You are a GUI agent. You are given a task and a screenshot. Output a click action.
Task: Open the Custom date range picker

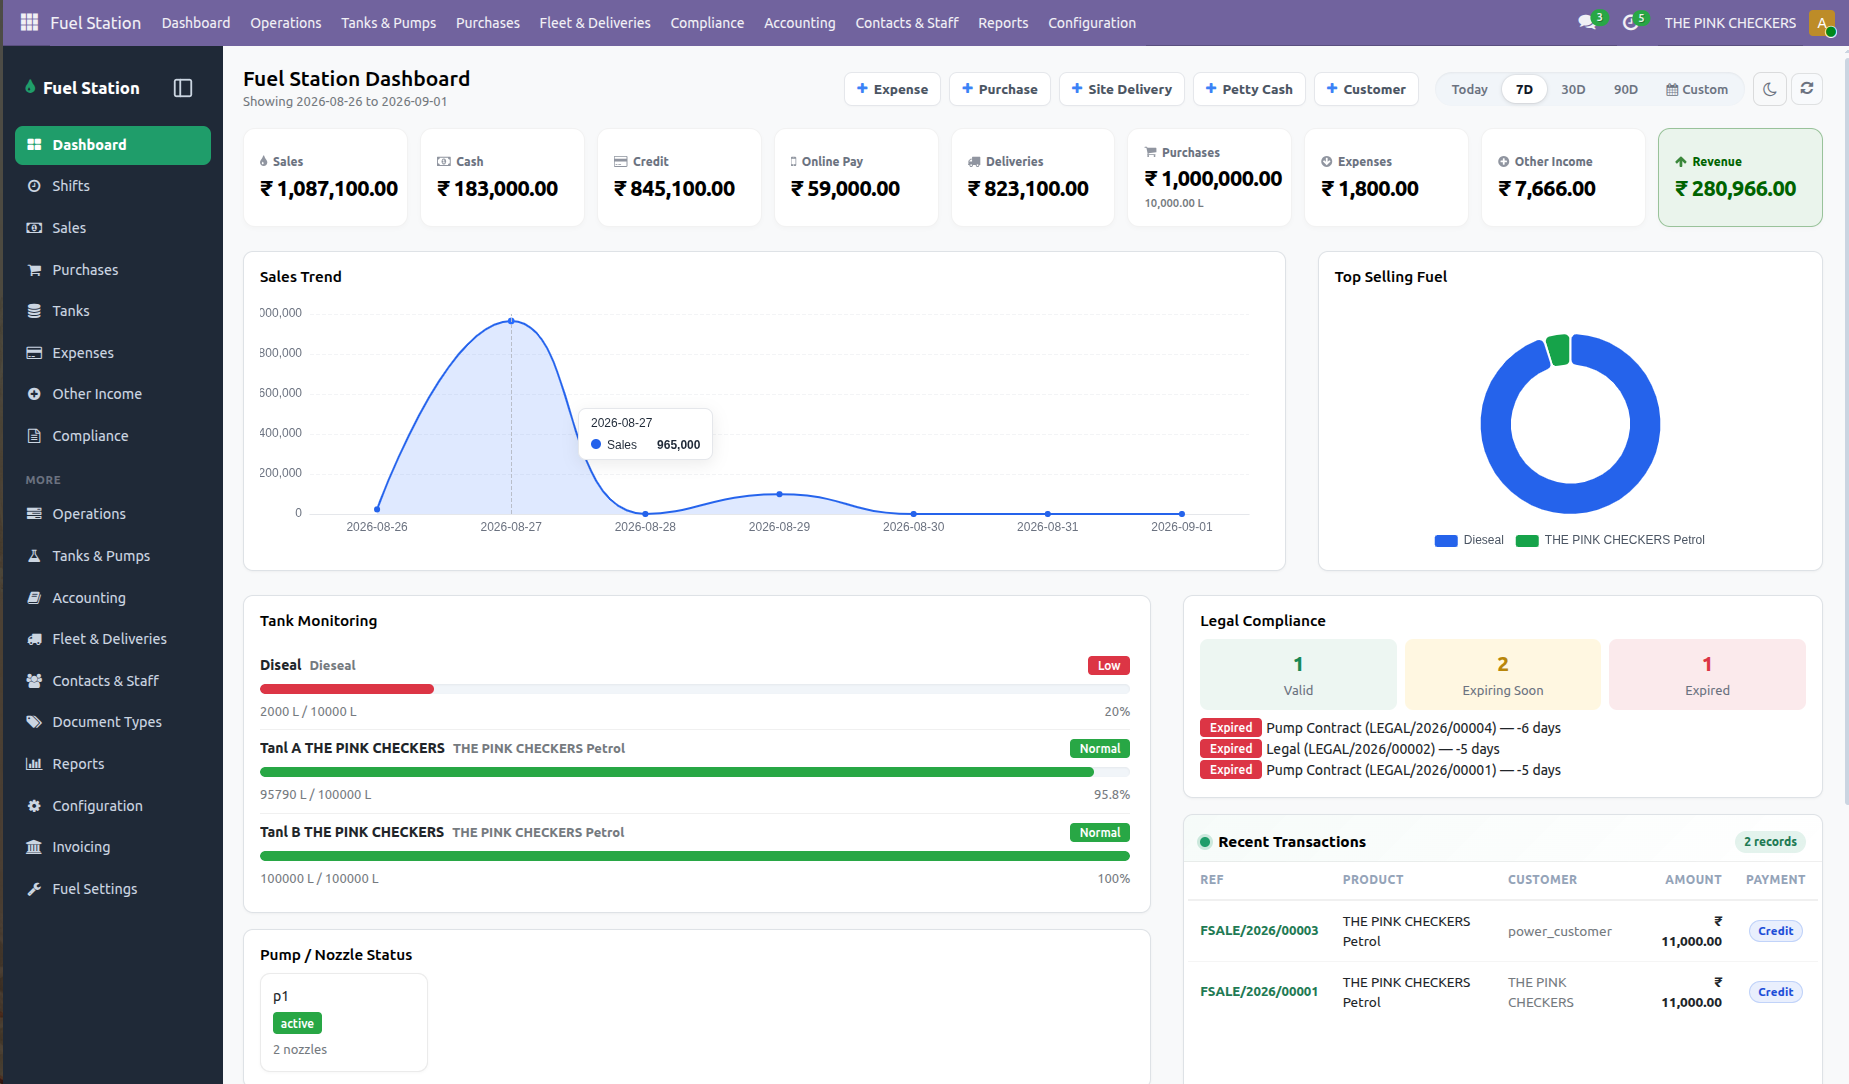coord(1696,89)
